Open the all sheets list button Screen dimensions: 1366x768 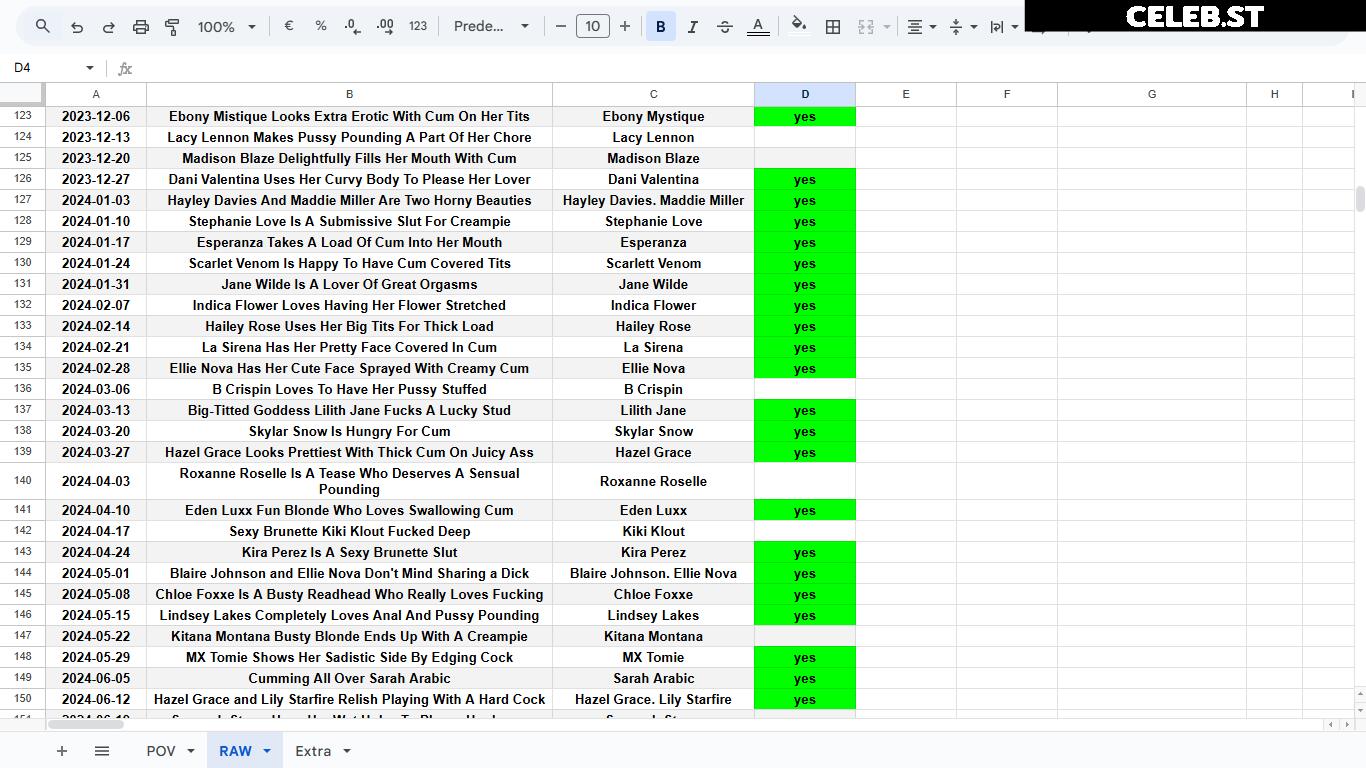point(102,751)
